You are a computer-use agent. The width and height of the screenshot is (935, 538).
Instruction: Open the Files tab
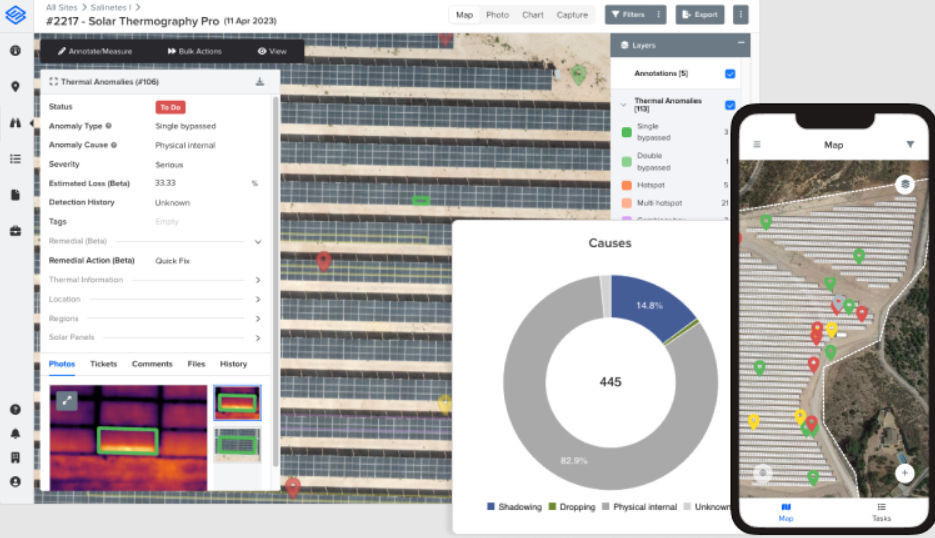coord(196,364)
